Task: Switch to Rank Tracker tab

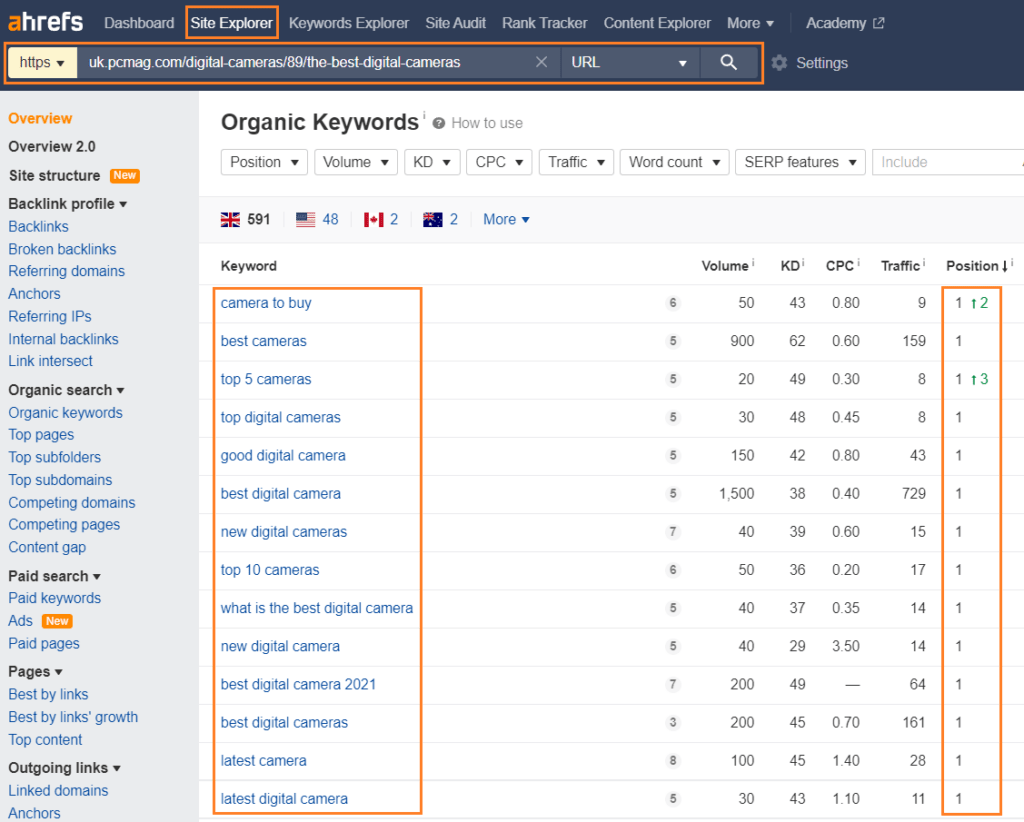Action: (x=545, y=23)
